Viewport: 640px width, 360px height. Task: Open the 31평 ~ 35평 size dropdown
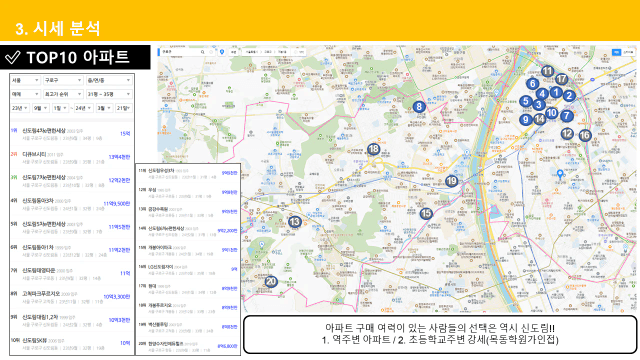coord(109,94)
